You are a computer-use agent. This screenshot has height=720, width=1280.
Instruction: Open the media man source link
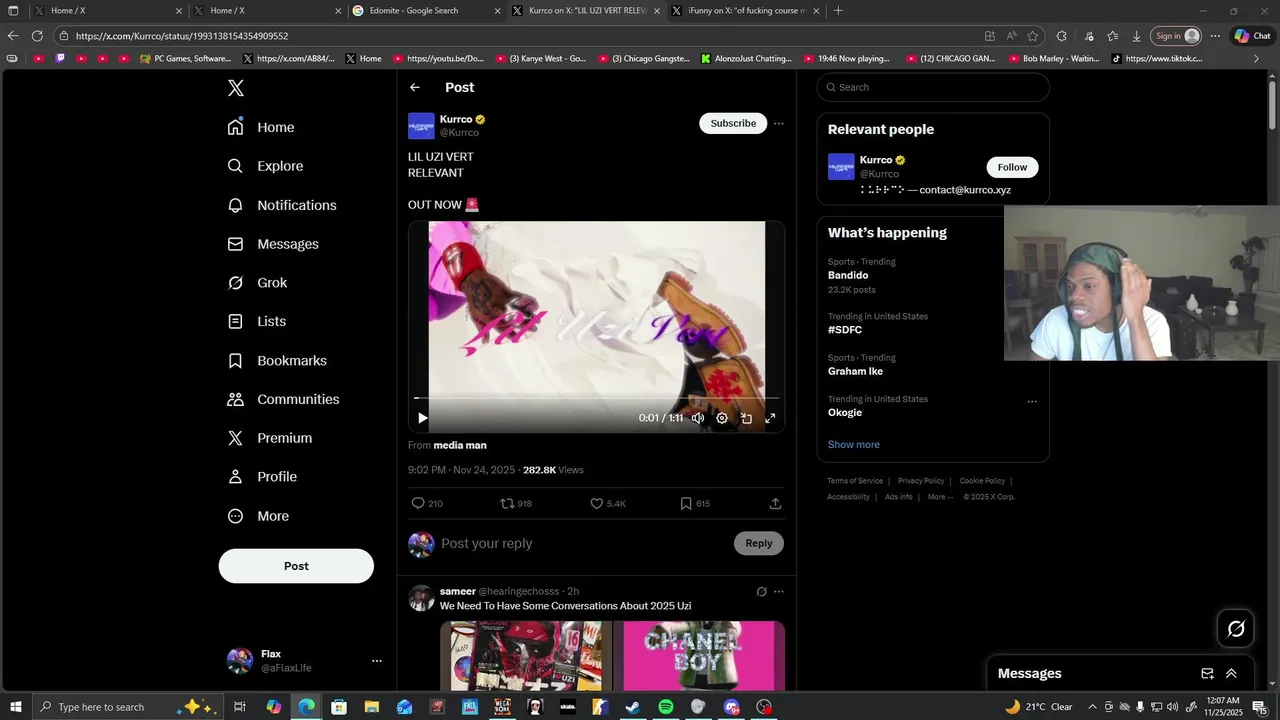pos(460,445)
